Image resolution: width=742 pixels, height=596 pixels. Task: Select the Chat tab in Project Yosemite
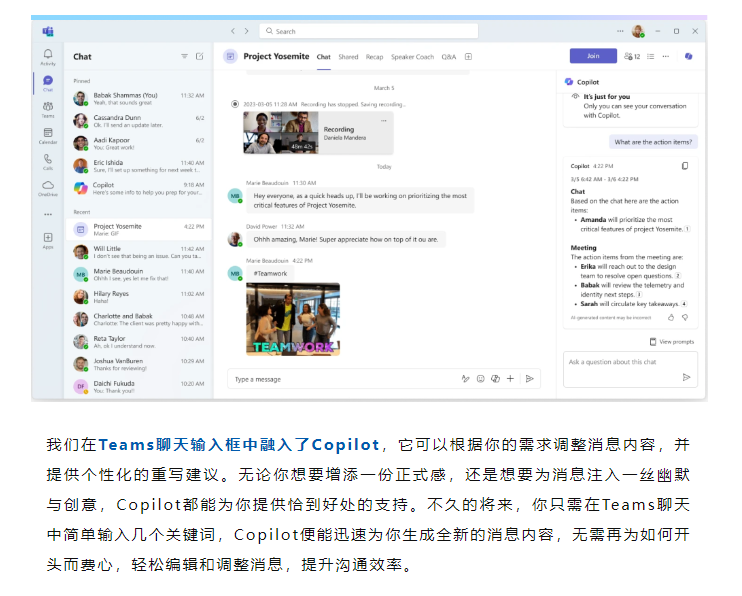click(324, 57)
